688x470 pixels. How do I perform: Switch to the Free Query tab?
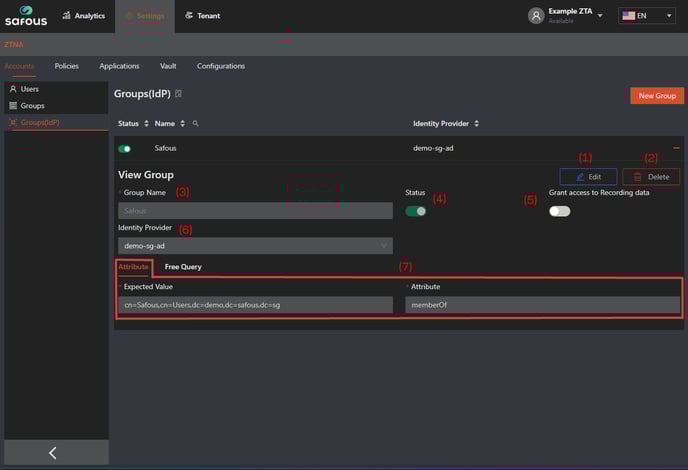[x=183, y=267]
